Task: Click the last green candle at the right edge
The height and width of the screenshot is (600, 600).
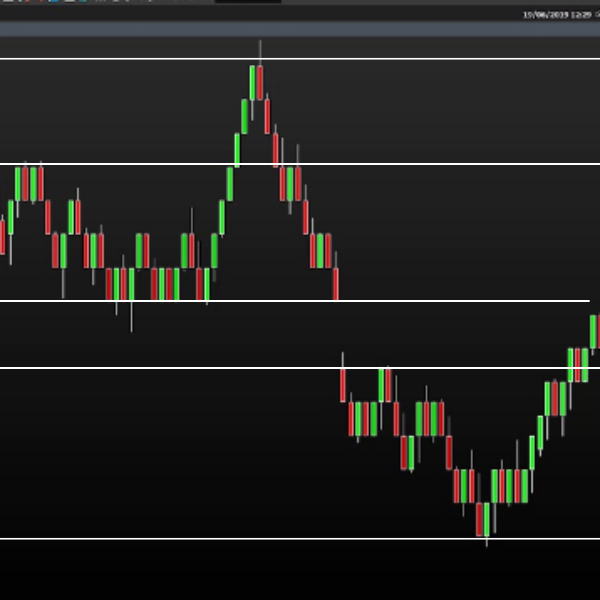Action: [x=594, y=331]
